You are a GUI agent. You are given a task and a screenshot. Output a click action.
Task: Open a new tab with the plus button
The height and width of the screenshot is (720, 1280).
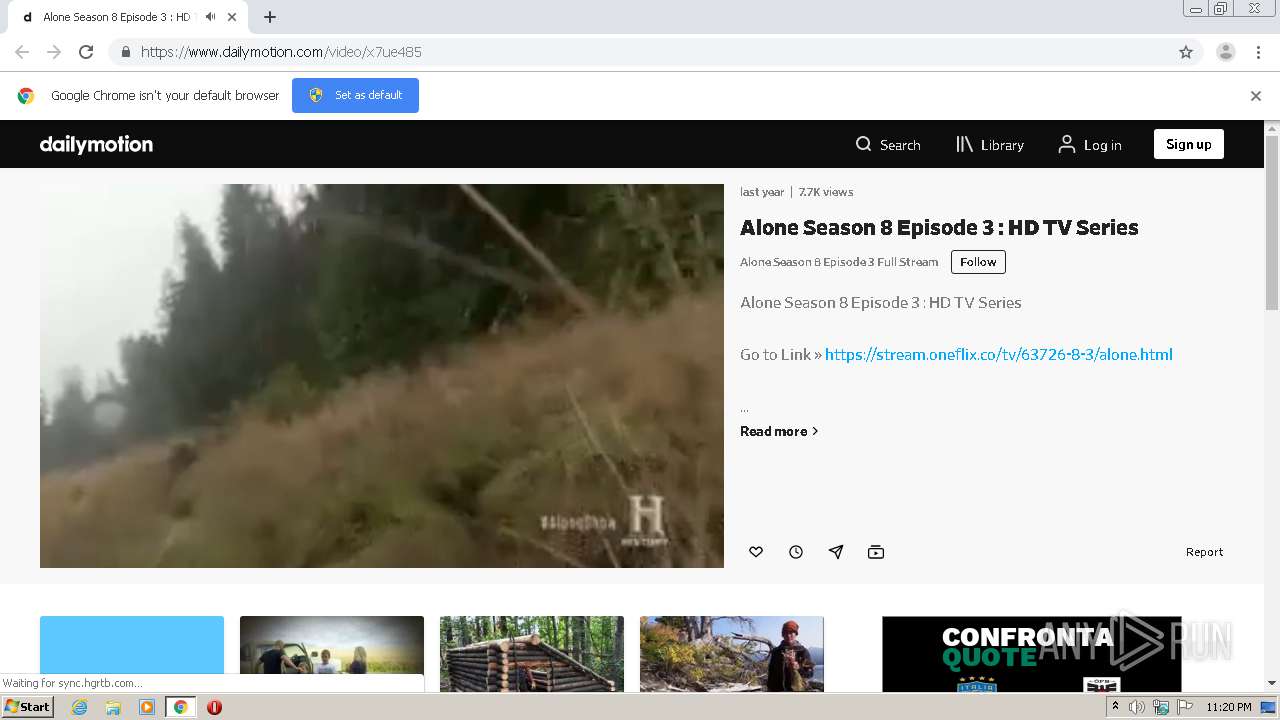270,17
